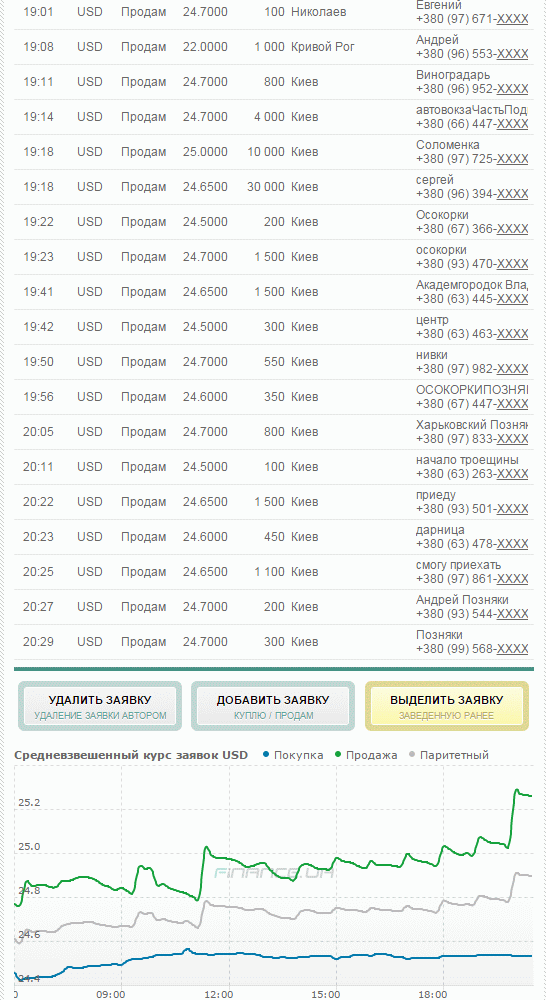The width and height of the screenshot is (546, 1000).
Task: Reveal phone number for Андрей, Кривой Рог
Action: click(512, 55)
